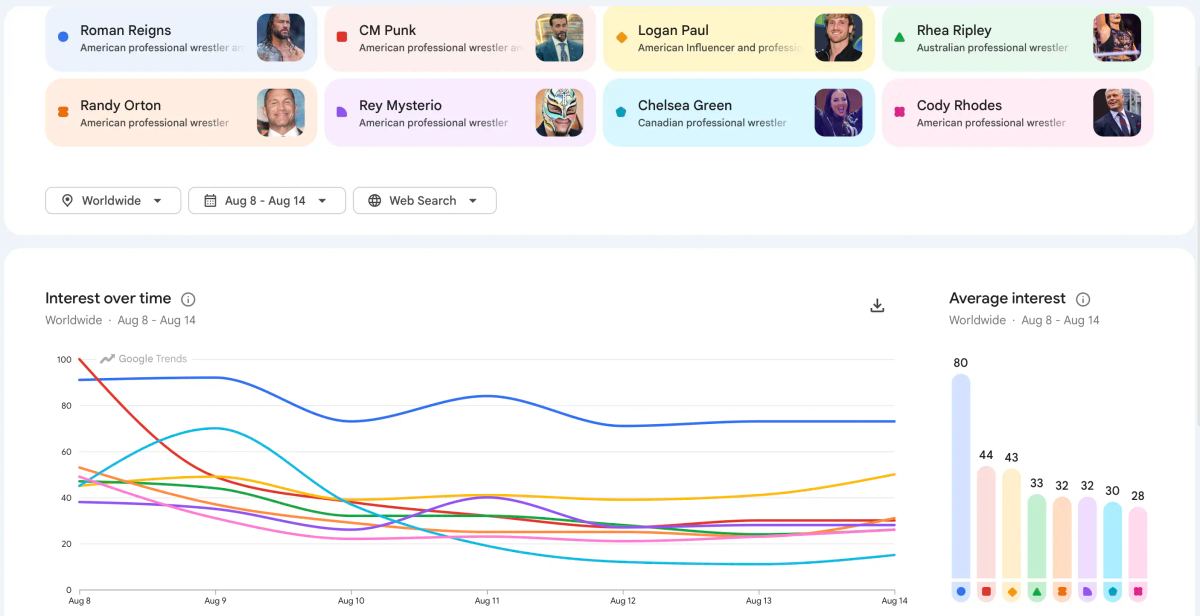Click Rhea Ripley green triangle marker
1200x616 pixels.
pos(900,37)
